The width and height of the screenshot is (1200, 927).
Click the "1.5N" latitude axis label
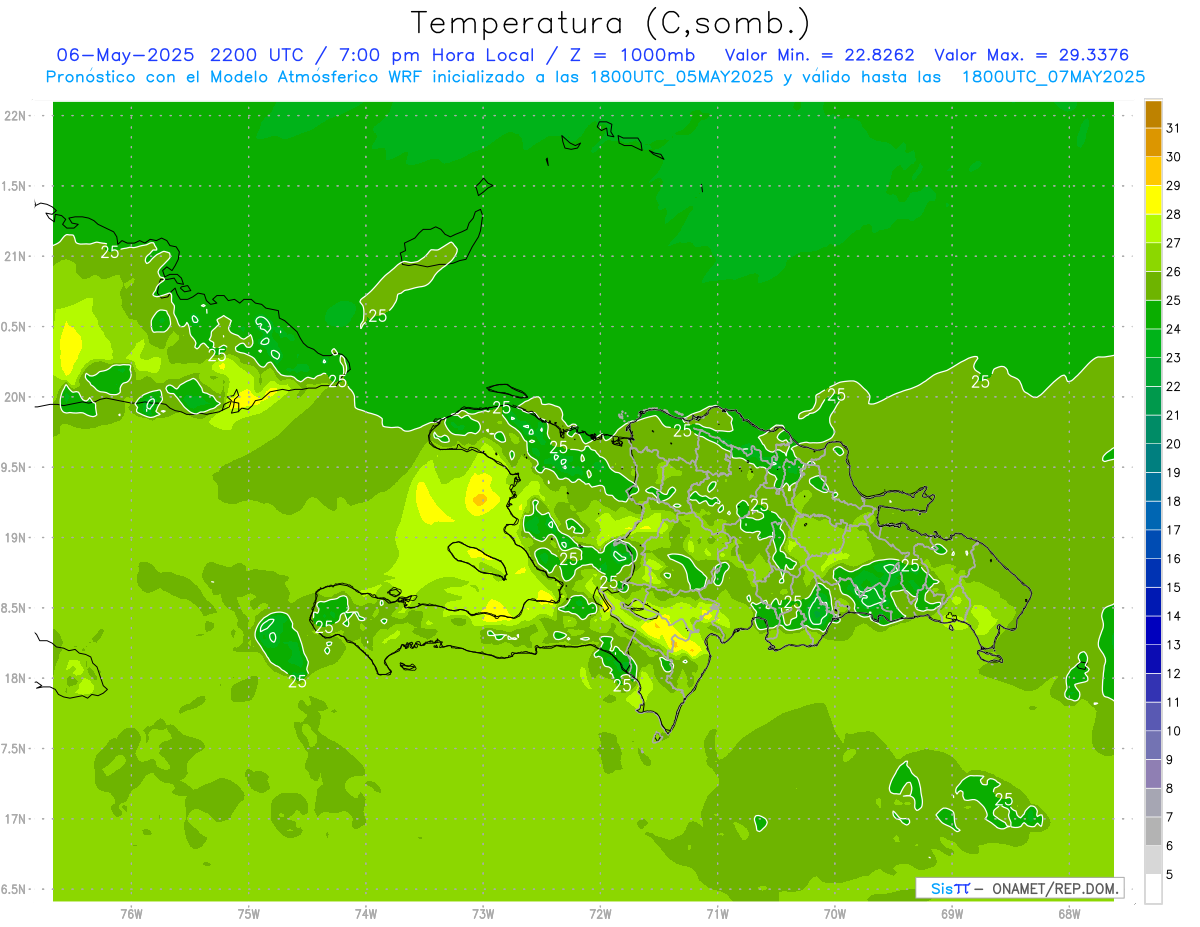pos(15,186)
